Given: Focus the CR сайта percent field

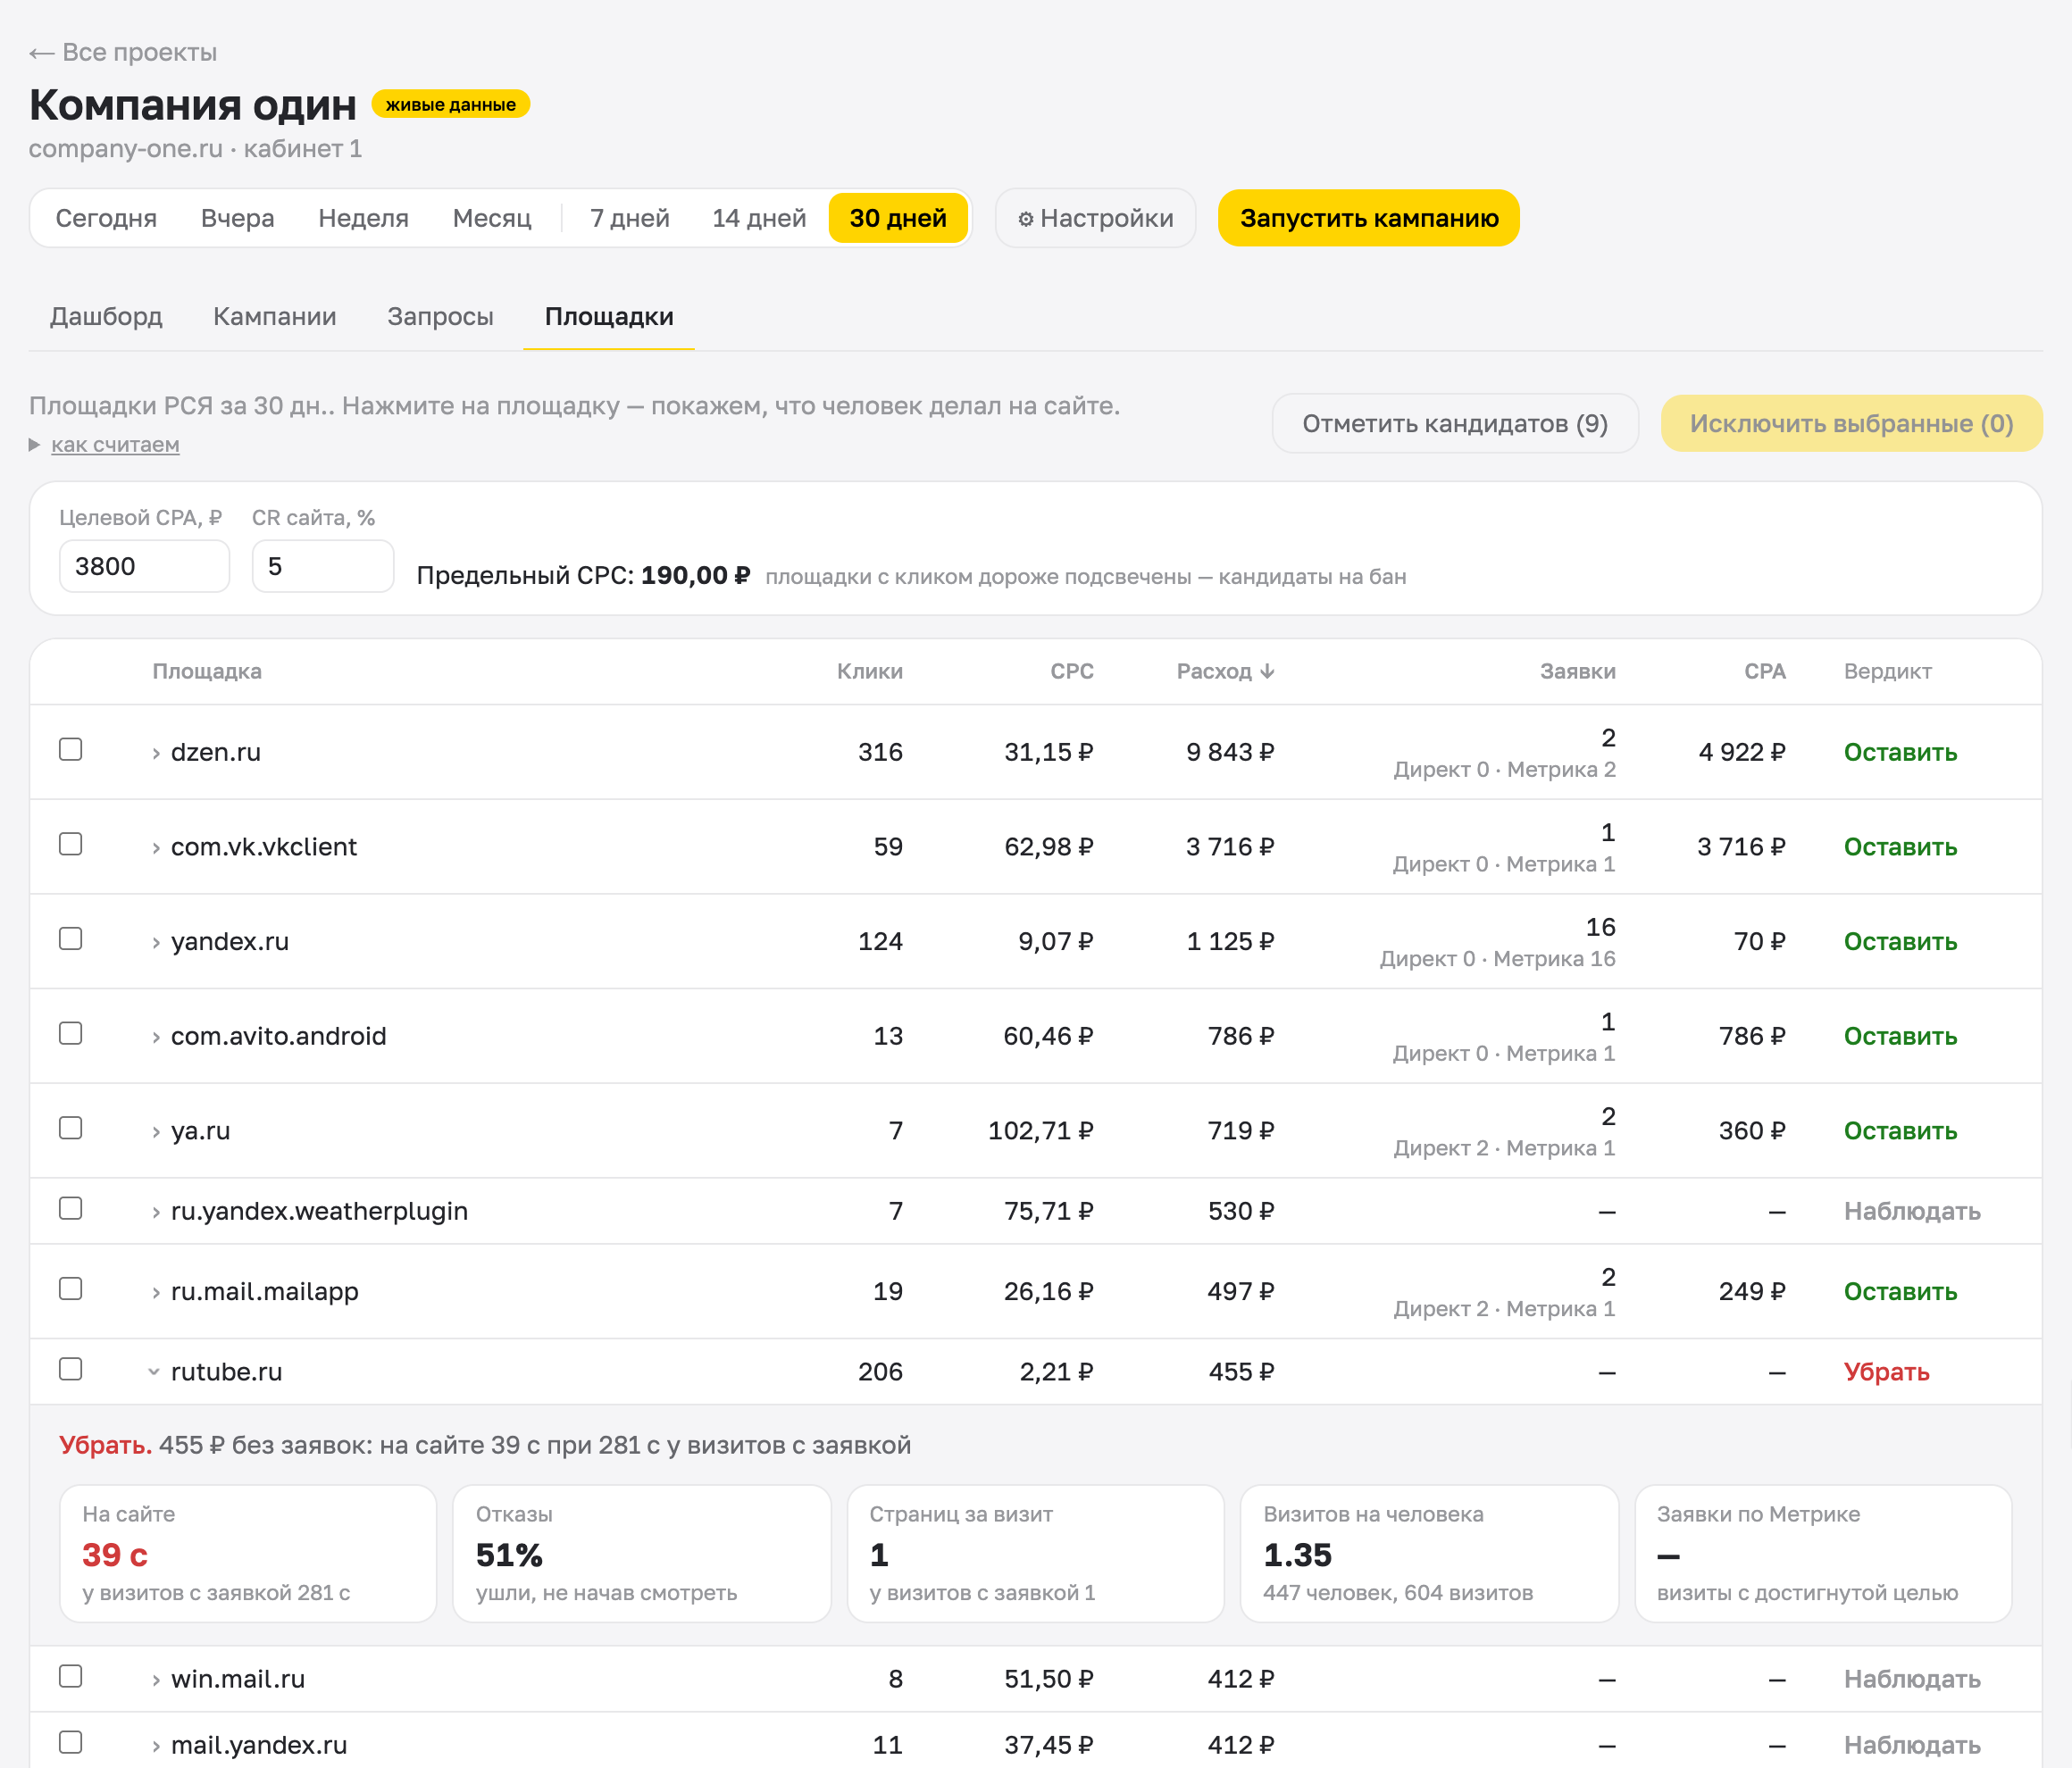Looking at the screenshot, I should click(323, 566).
